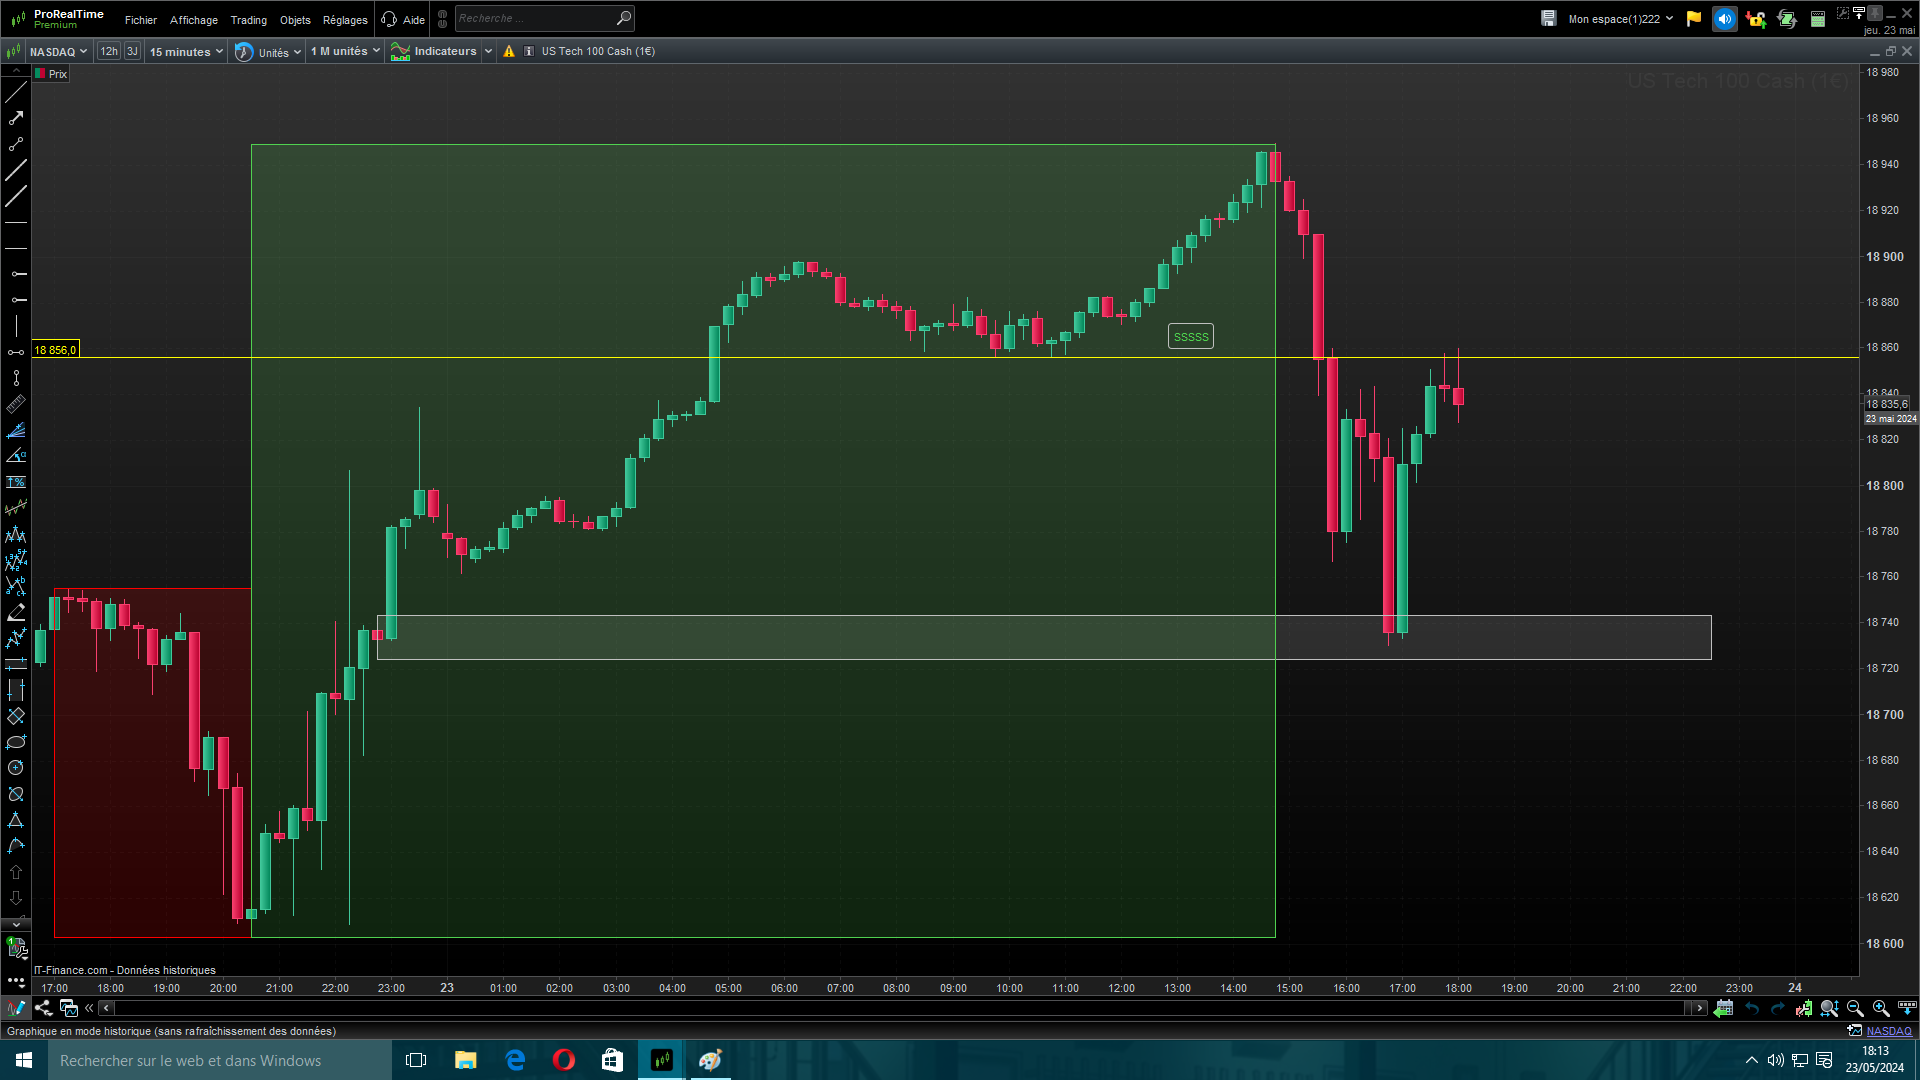The height and width of the screenshot is (1080, 1920).
Task: Click the undo arrow icon
Action: tap(1752, 1008)
